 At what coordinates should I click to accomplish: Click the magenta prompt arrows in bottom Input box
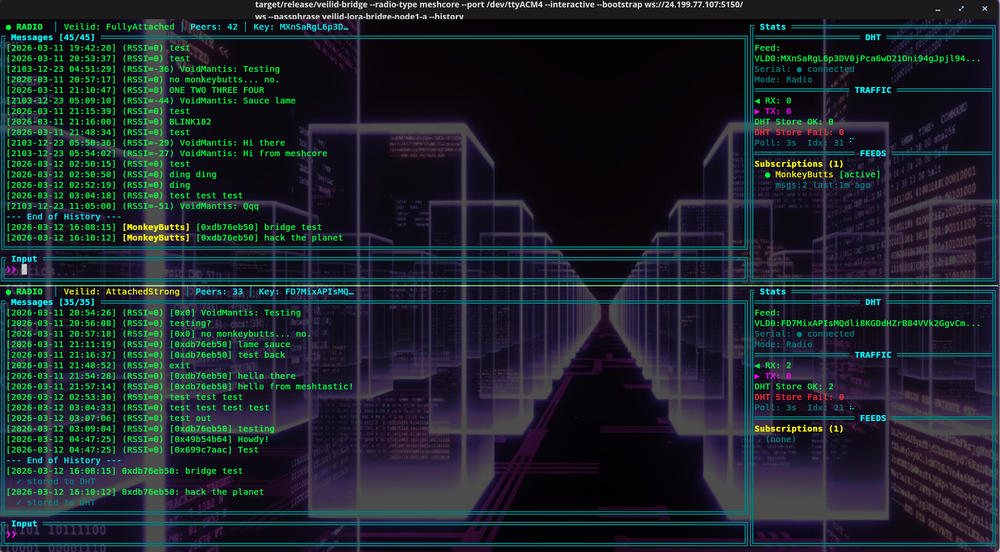[x=12, y=535]
